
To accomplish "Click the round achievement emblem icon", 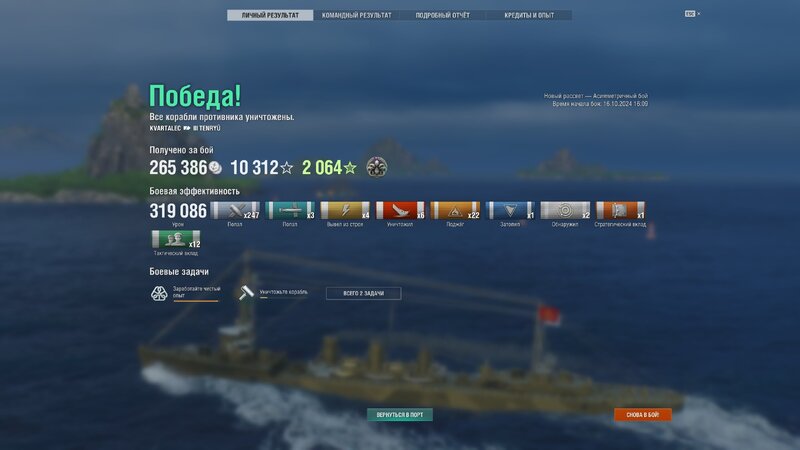I will click(x=377, y=167).
